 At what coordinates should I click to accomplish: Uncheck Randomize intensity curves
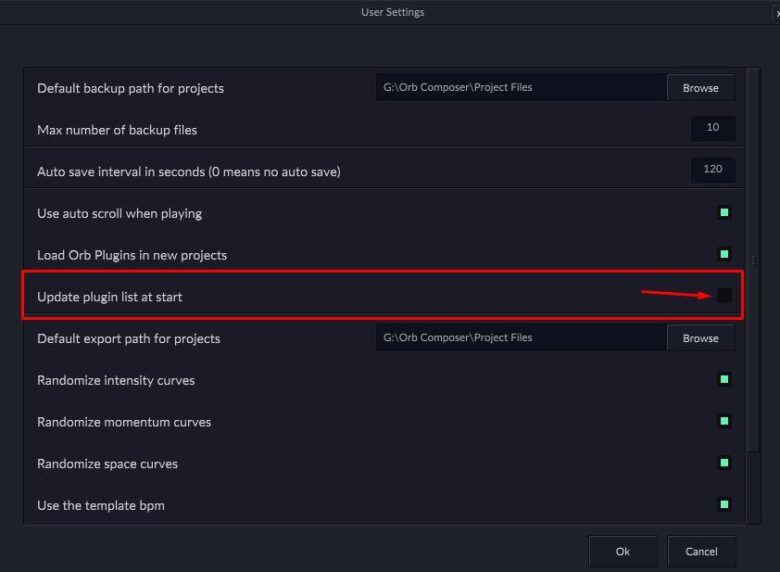click(x=724, y=380)
